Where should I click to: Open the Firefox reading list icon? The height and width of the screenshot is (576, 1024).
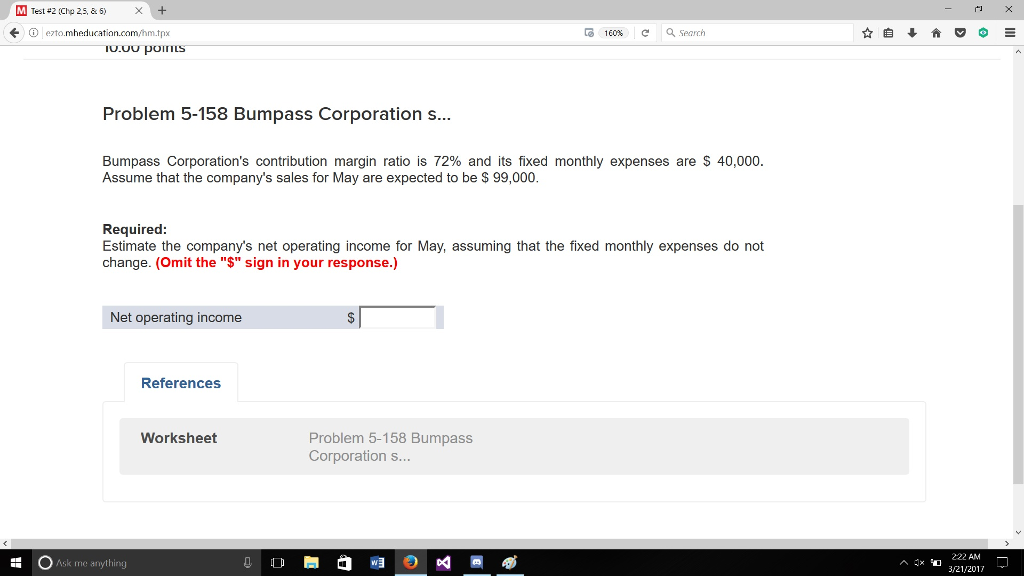(887, 32)
